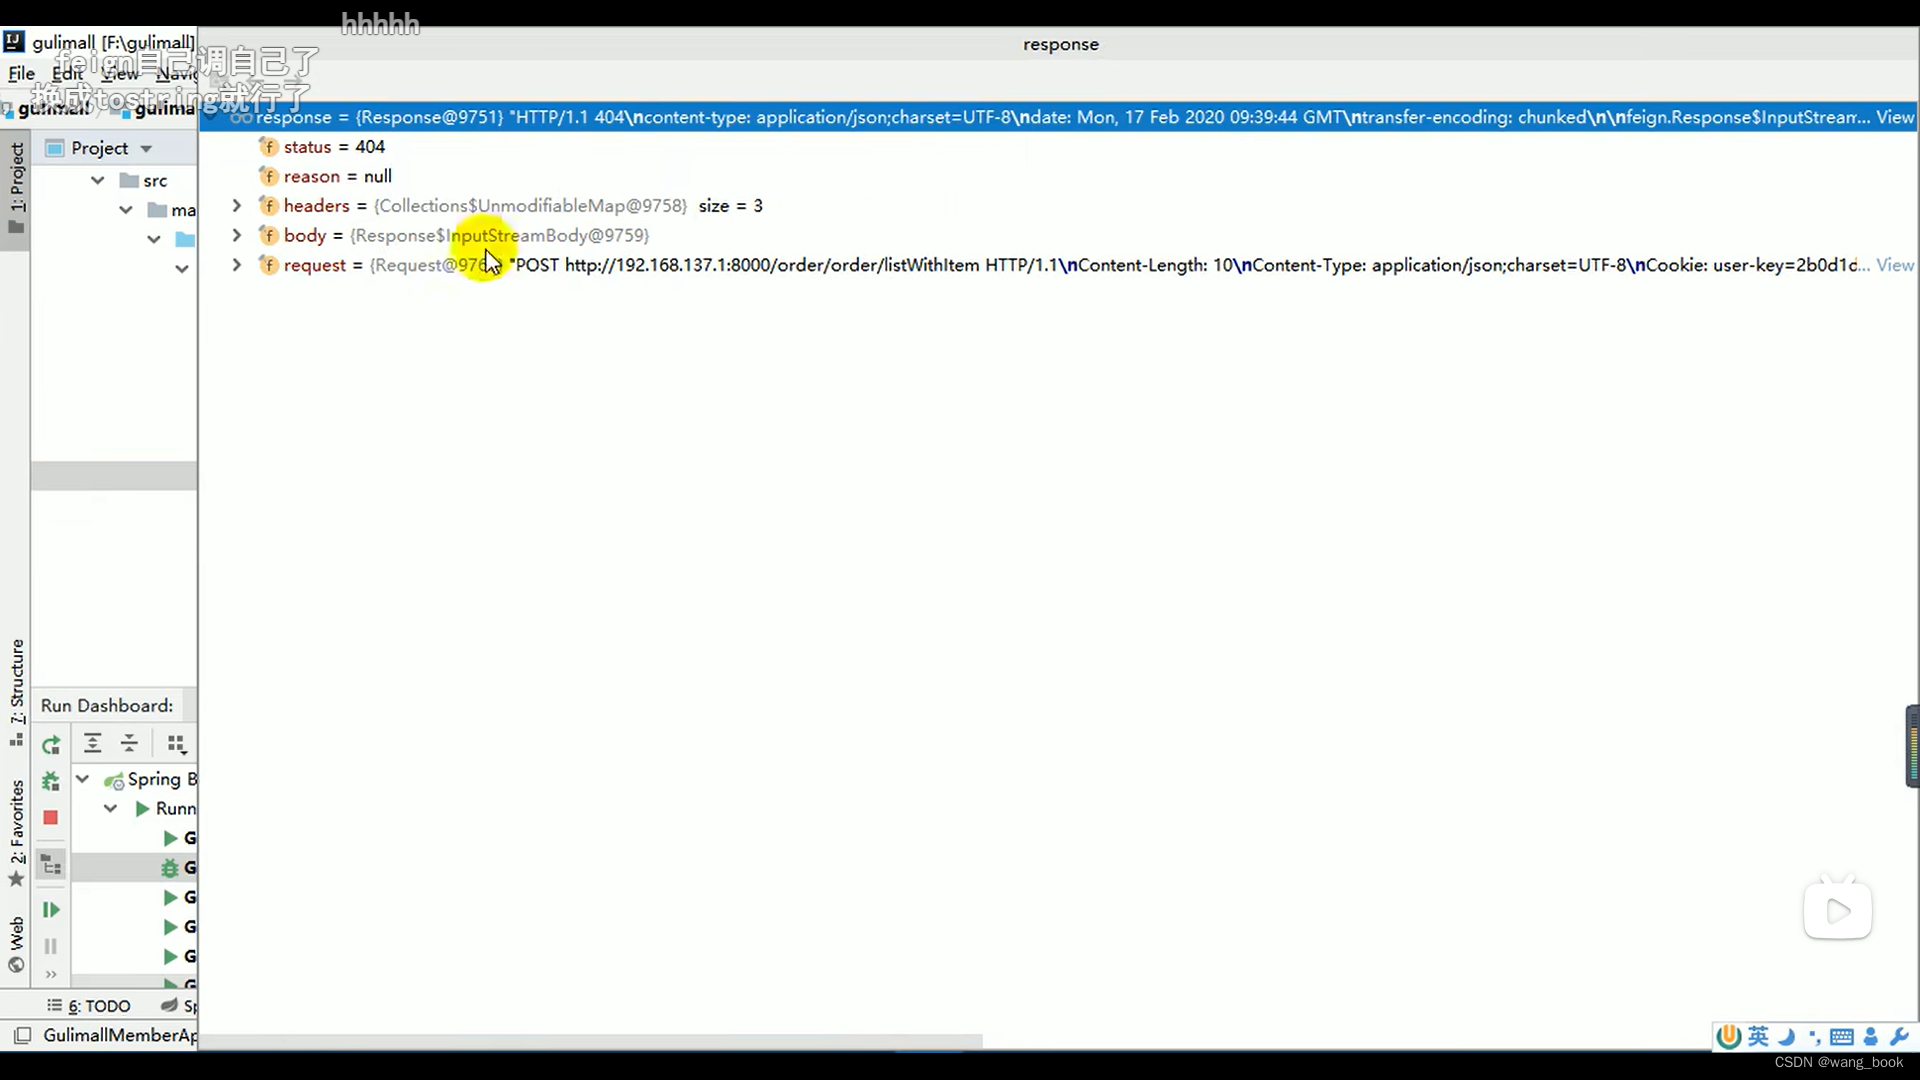The image size is (1920, 1080).
Task: Expand the body field node
Action: pos(236,236)
